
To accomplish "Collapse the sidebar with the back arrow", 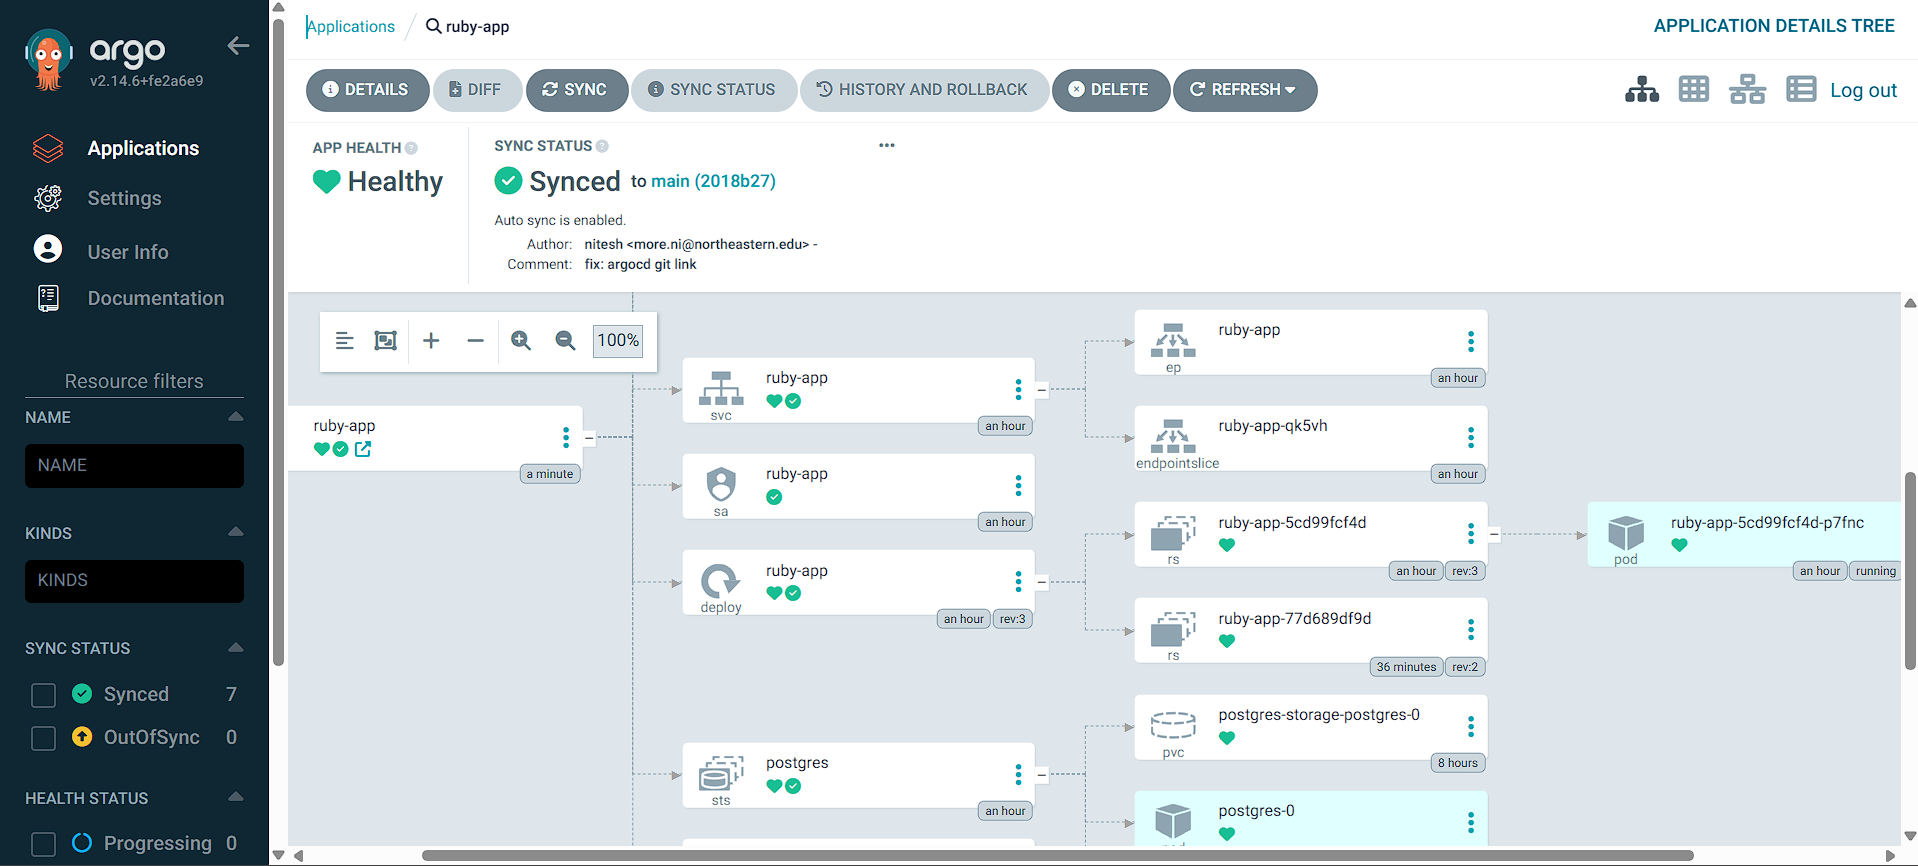I will [238, 46].
